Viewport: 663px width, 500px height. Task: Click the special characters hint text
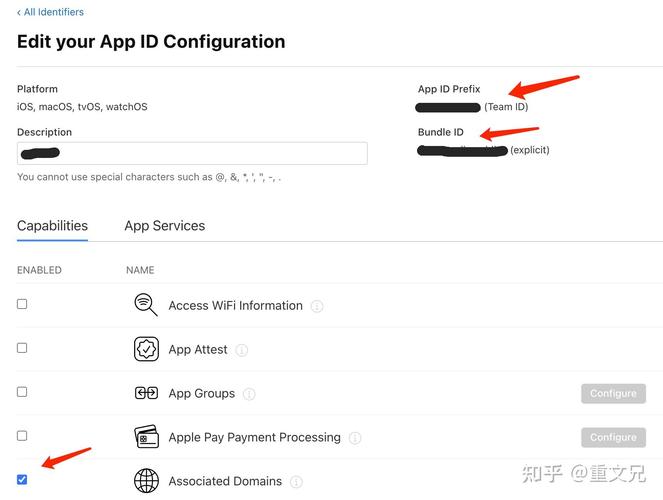pos(149,177)
